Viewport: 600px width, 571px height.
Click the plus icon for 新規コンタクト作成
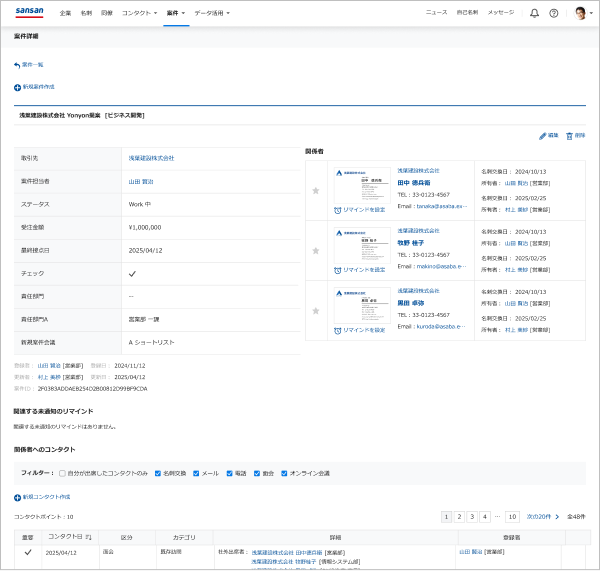tap(17, 498)
